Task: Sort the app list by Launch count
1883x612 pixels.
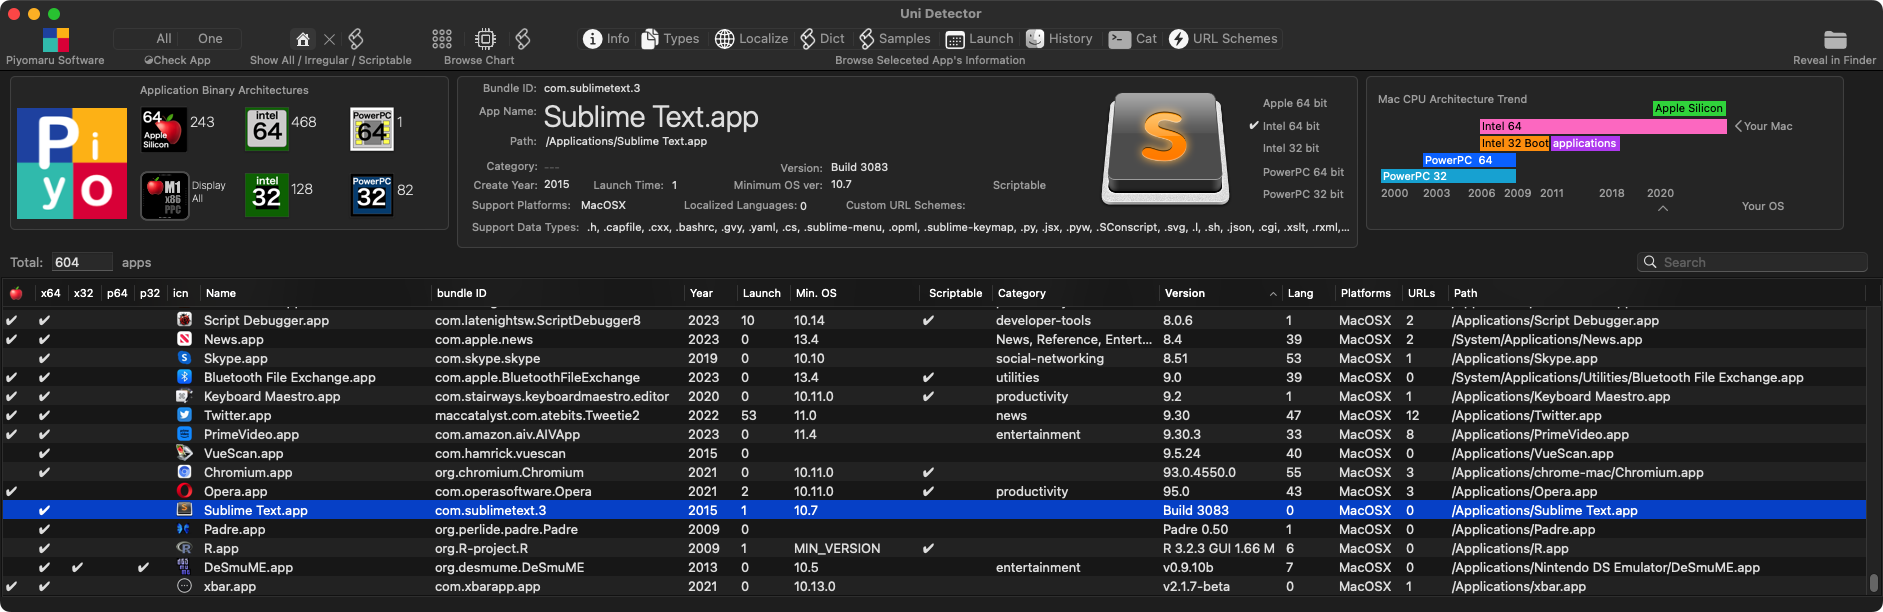Action: pos(763,293)
